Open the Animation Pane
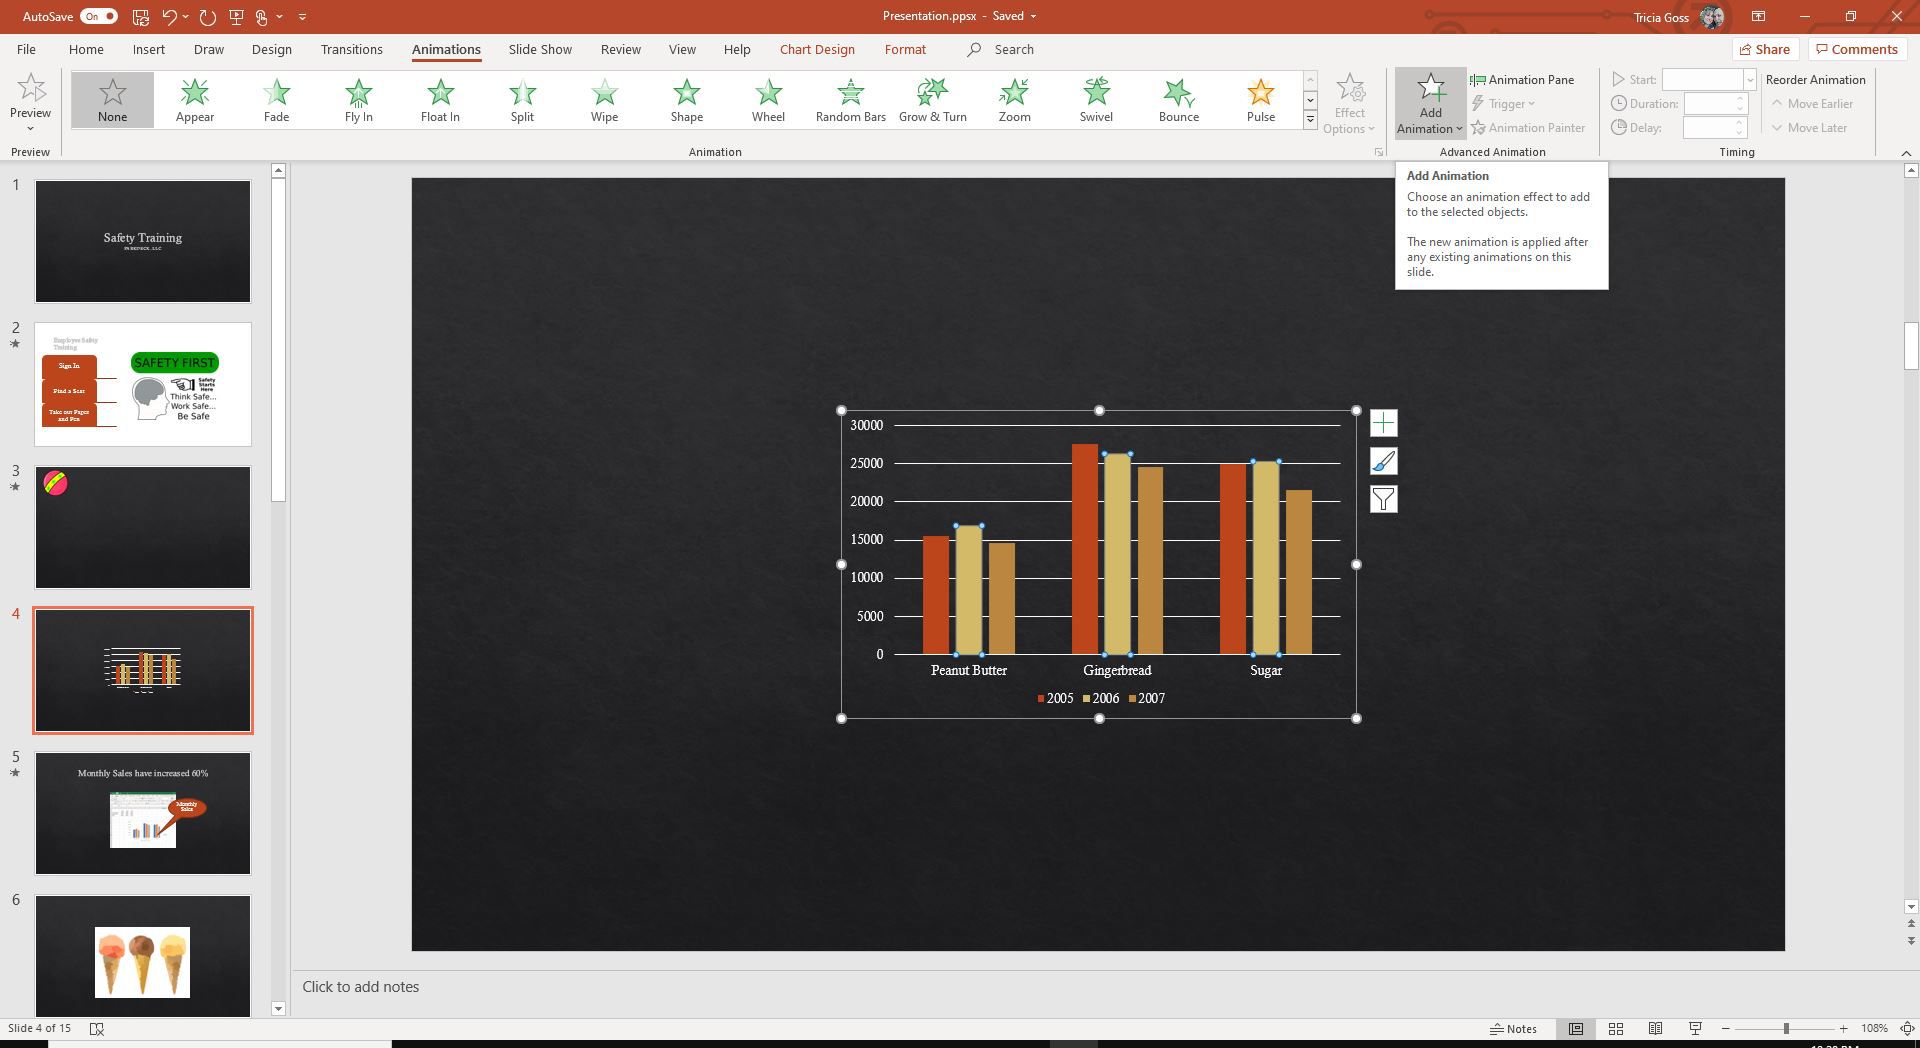Image resolution: width=1920 pixels, height=1048 pixels. point(1522,80)
